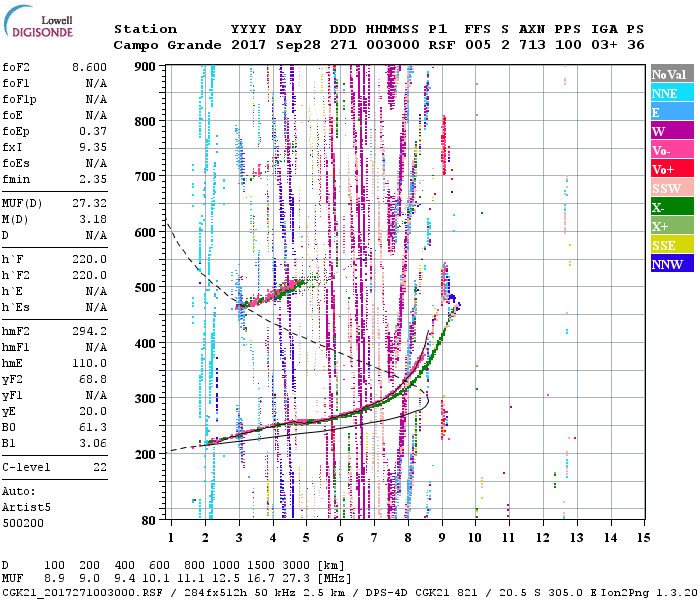Viewport: 700px width, 600px height.
Task: Click the fxI value 9.35
Action: click(93, 147)
